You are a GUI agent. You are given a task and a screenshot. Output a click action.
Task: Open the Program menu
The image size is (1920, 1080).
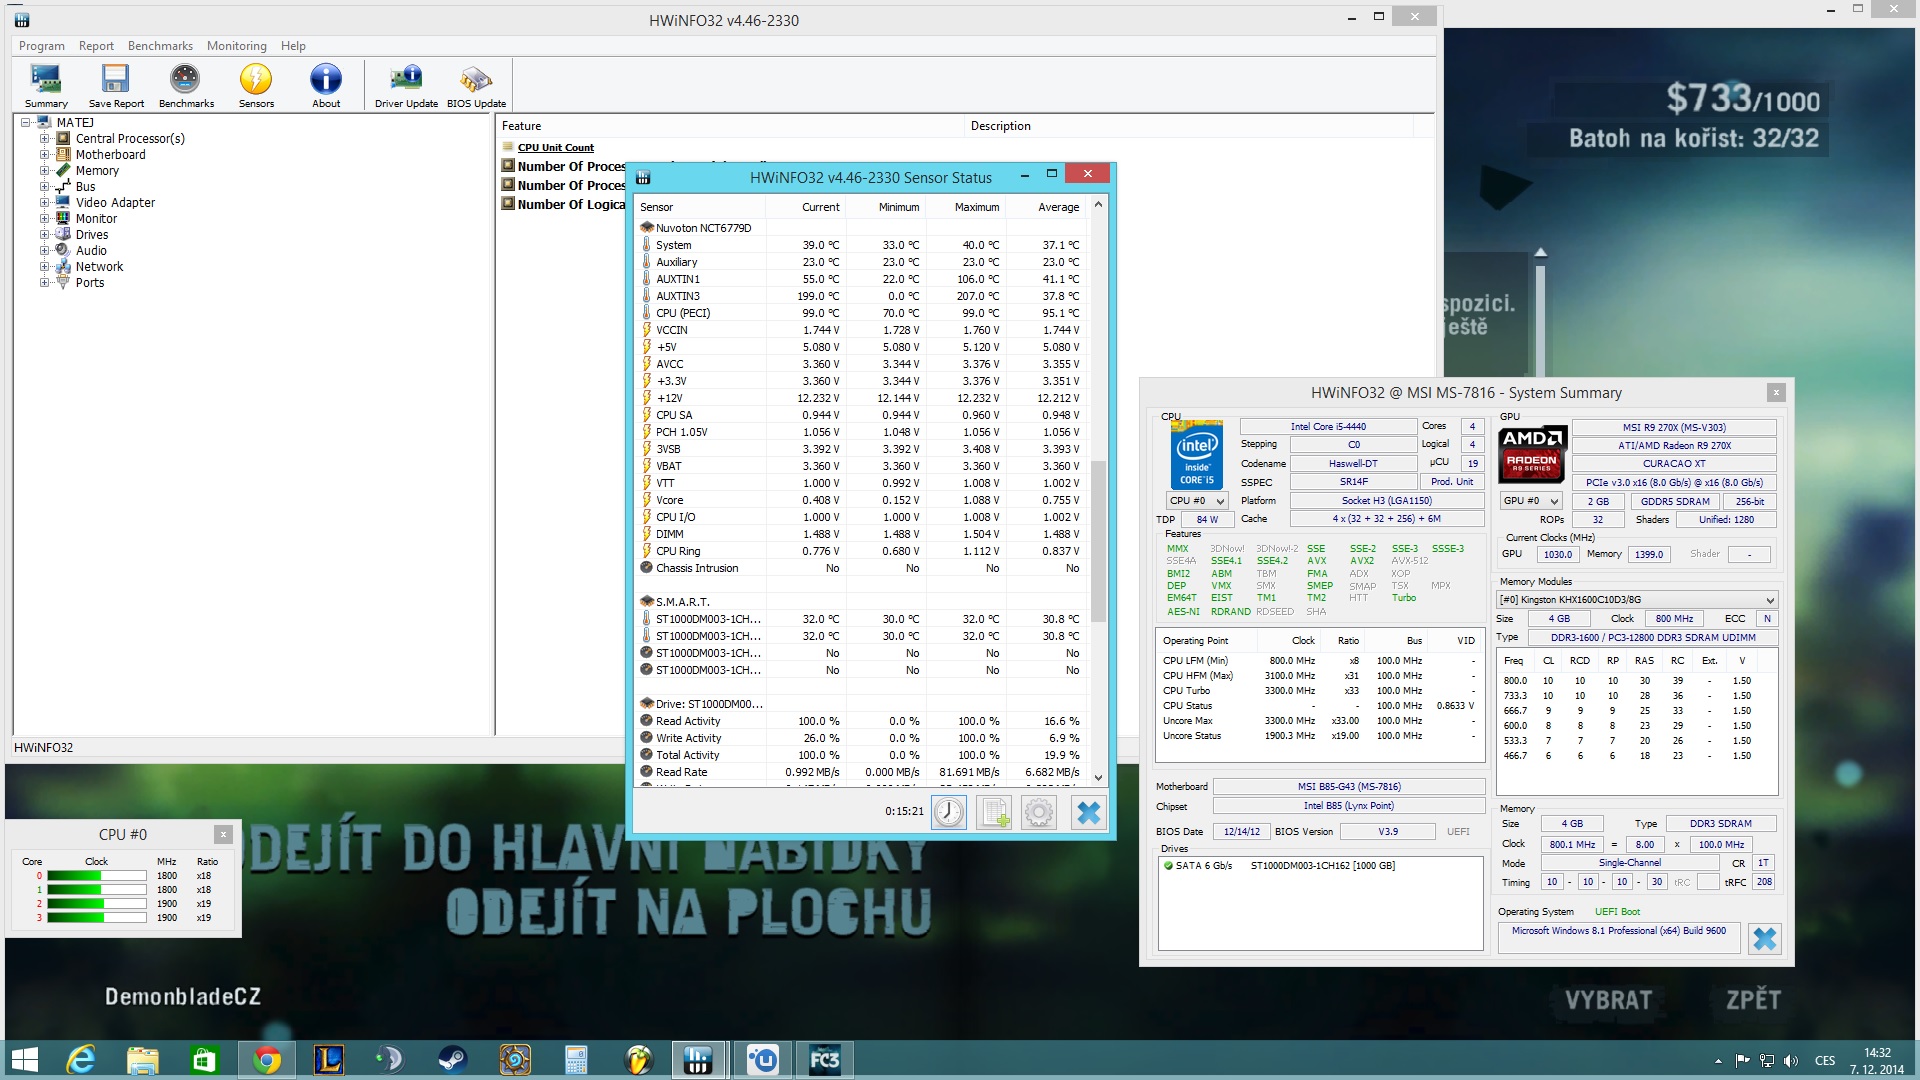pyautogui.click(x=41, y=46)
